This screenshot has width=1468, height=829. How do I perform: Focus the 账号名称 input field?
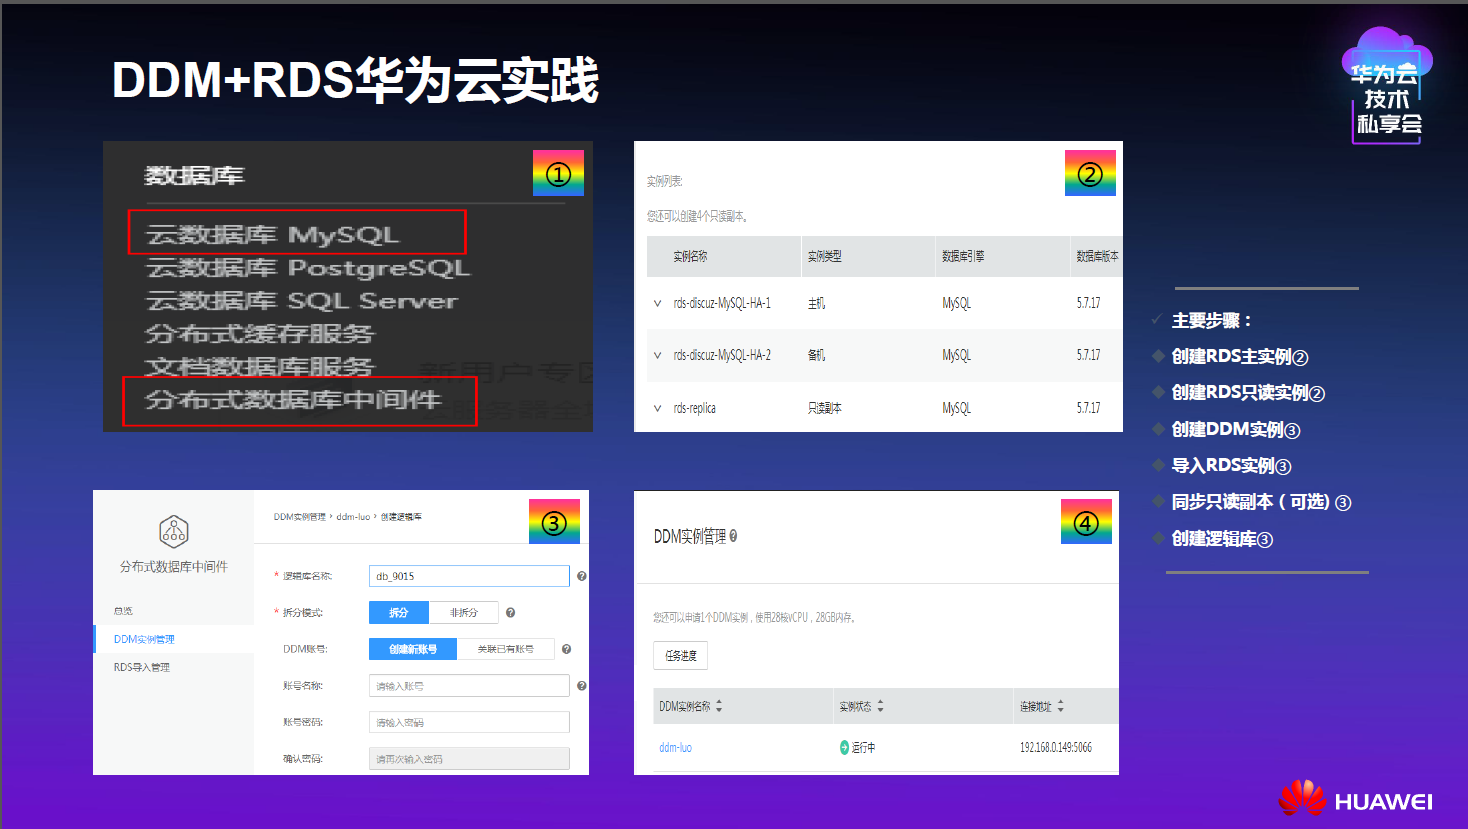point(469,686)
